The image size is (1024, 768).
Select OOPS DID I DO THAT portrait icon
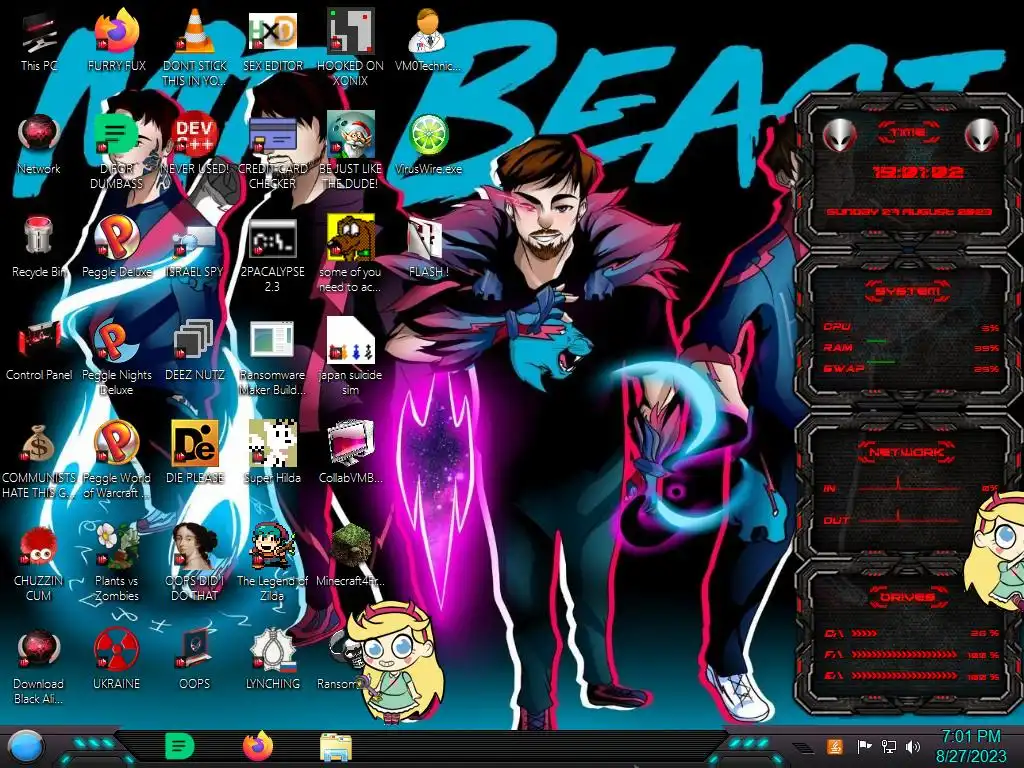click(x=195, y=564)
